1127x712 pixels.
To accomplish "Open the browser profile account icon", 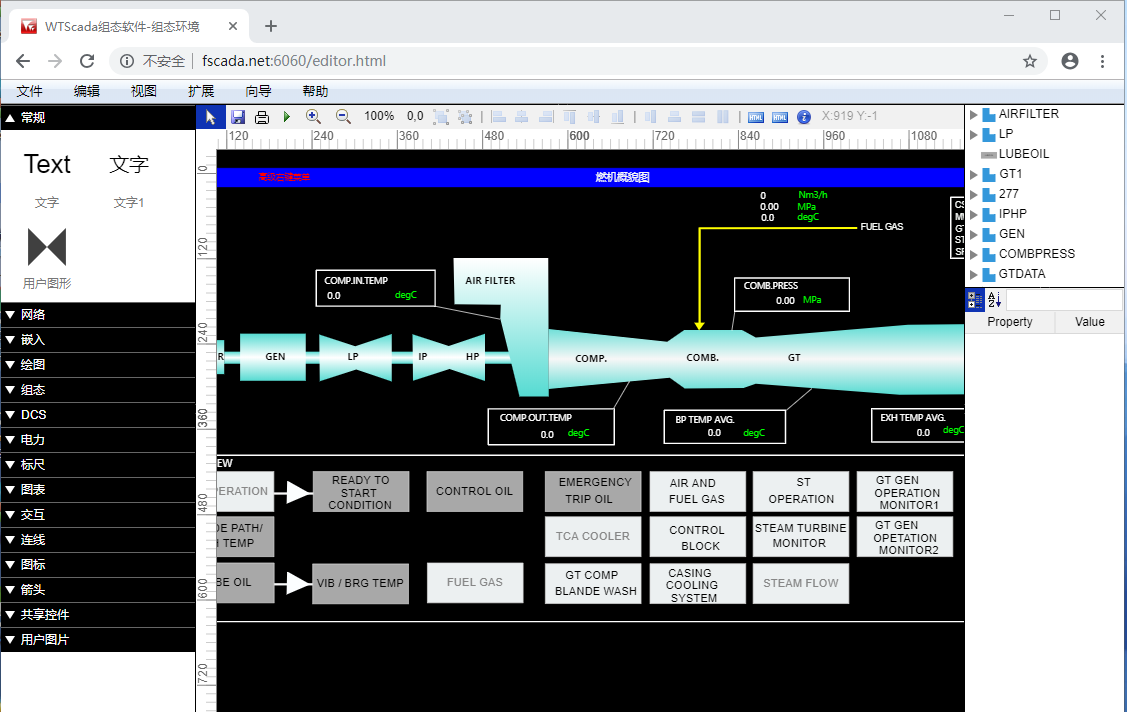I will [x=1070, y=61].
